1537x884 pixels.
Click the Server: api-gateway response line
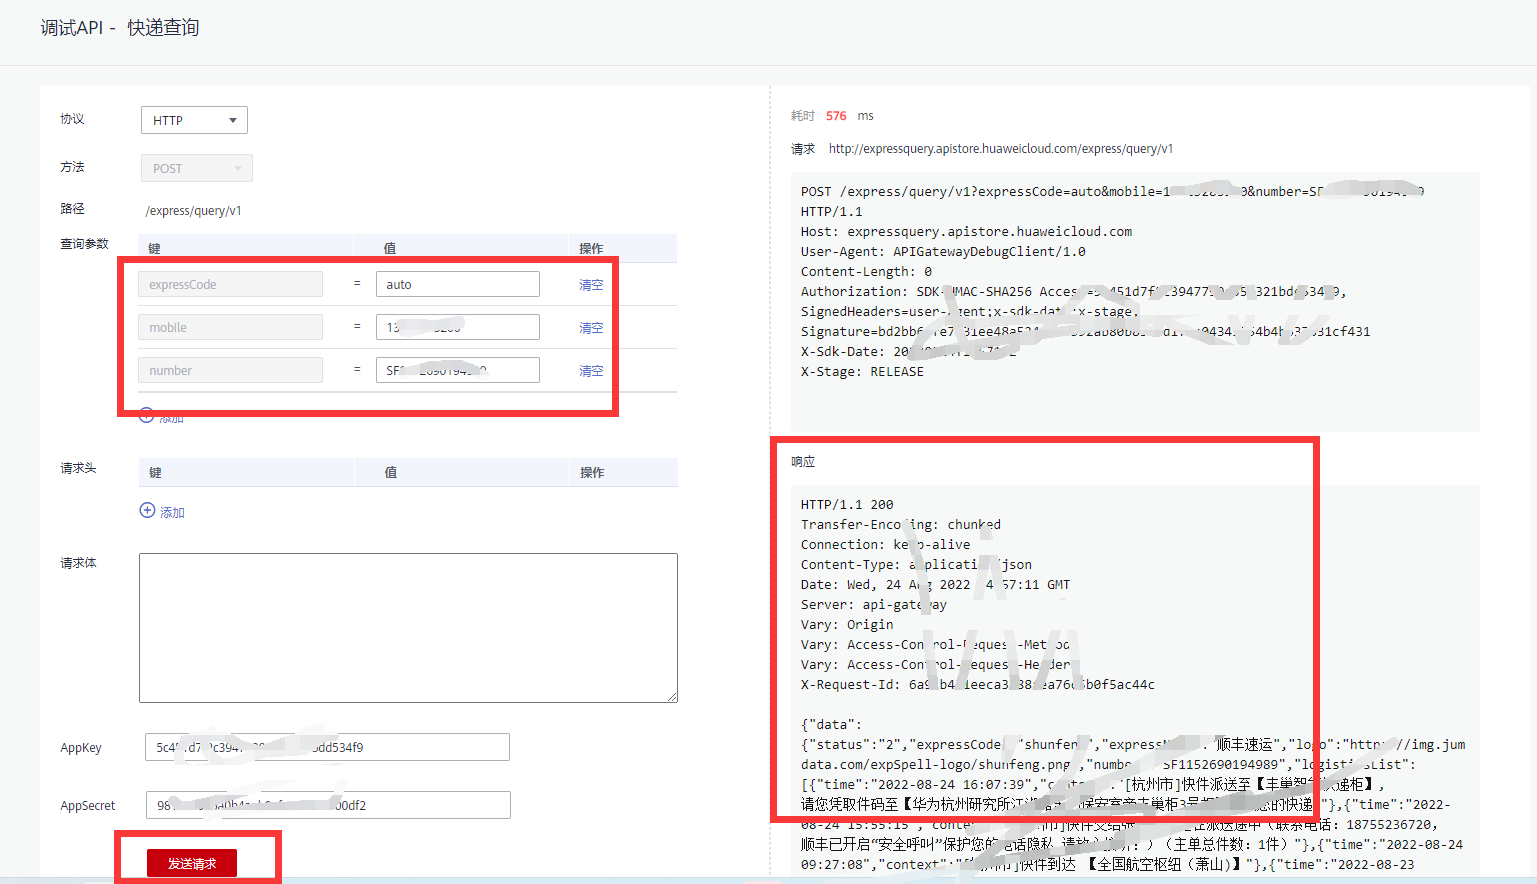coord(874,605)
